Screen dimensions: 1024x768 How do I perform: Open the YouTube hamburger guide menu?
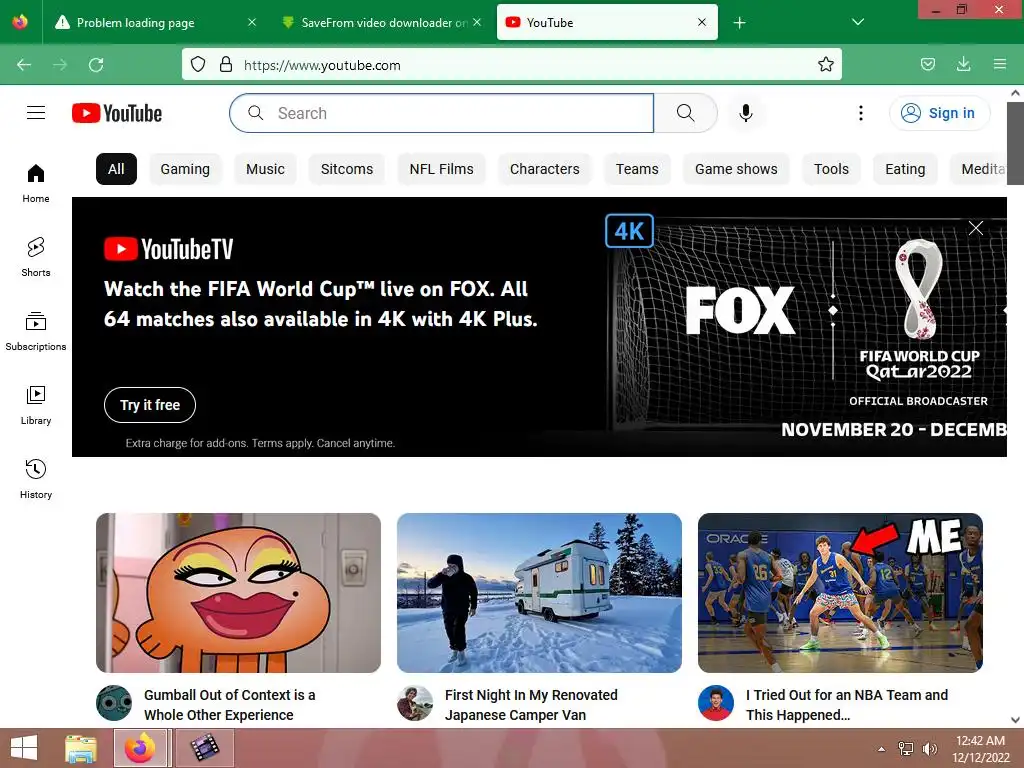tap(36, 113)
